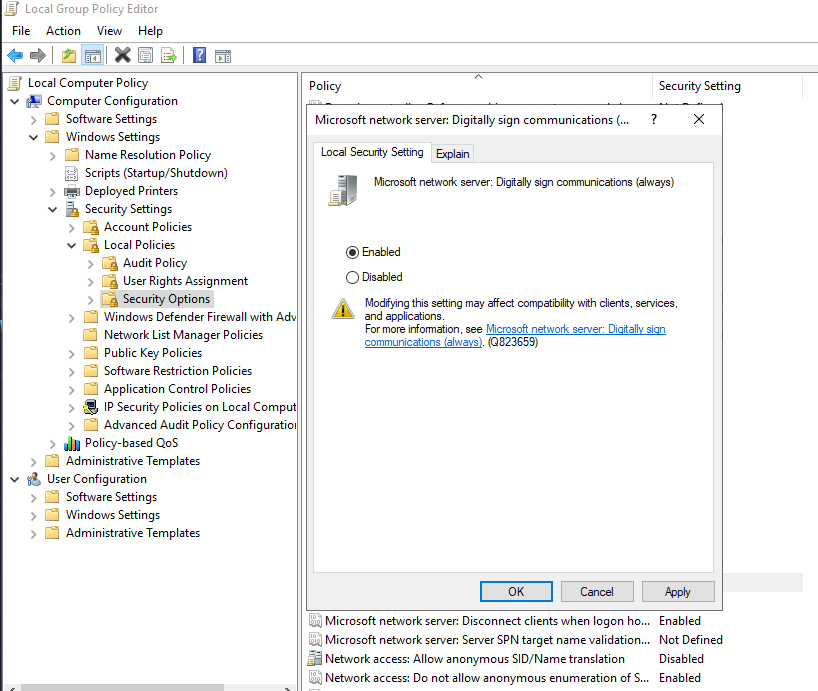Screen dimensions: 818x691
Task: Click Disconnect clients when logon policy icon
Action: pyautogui.click(x=315, y=621)
